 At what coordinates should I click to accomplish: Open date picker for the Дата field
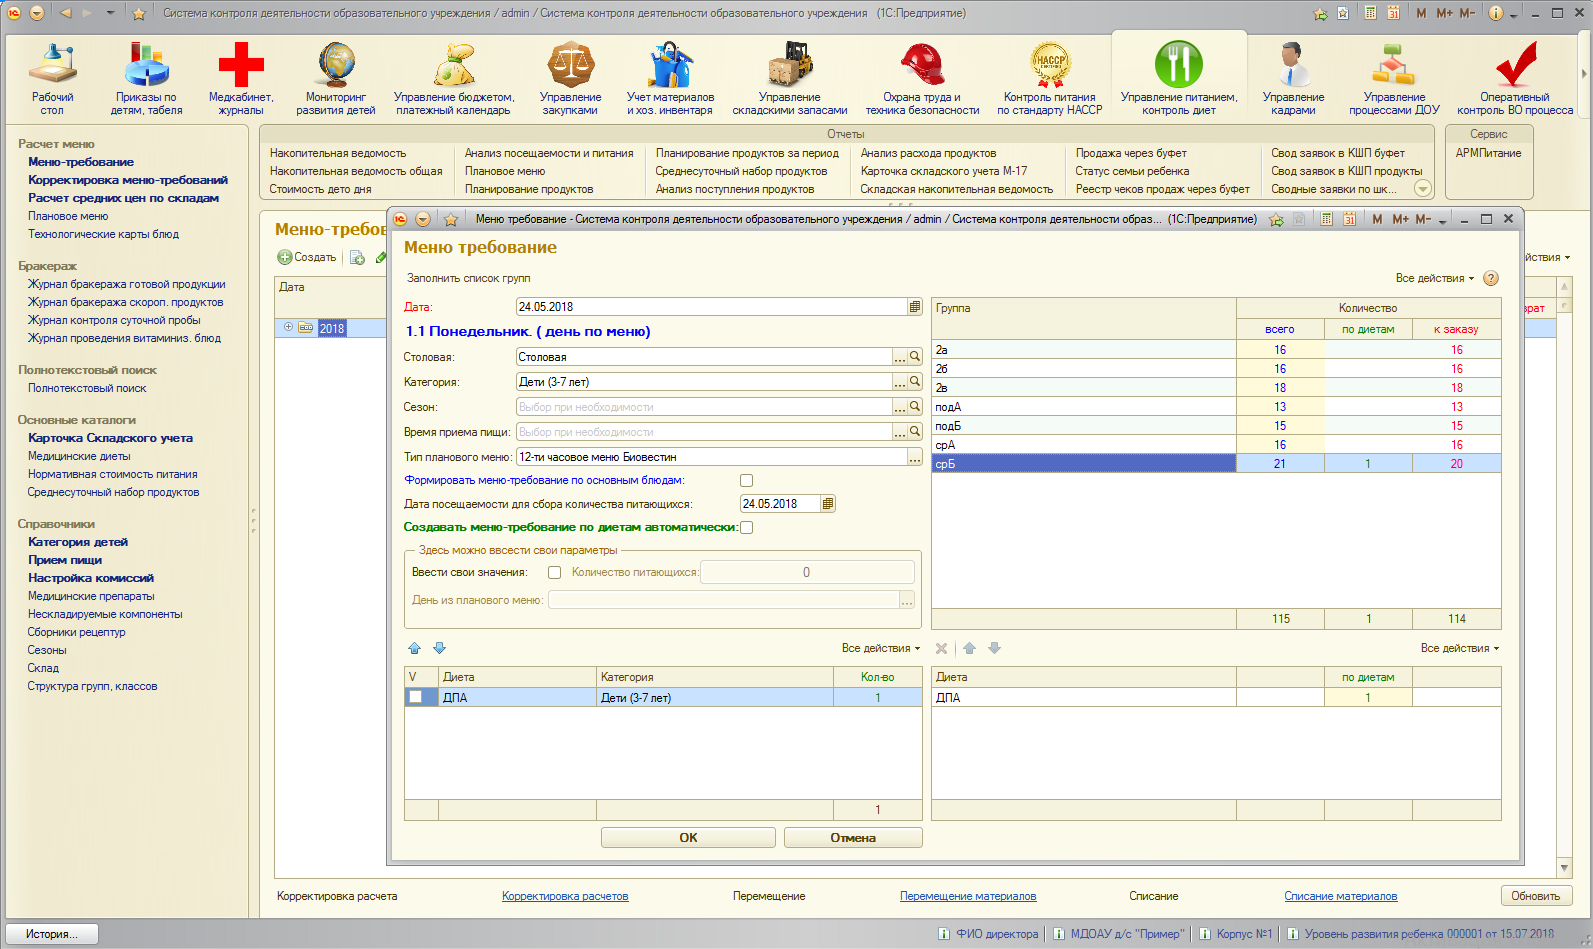coord(915,307)
